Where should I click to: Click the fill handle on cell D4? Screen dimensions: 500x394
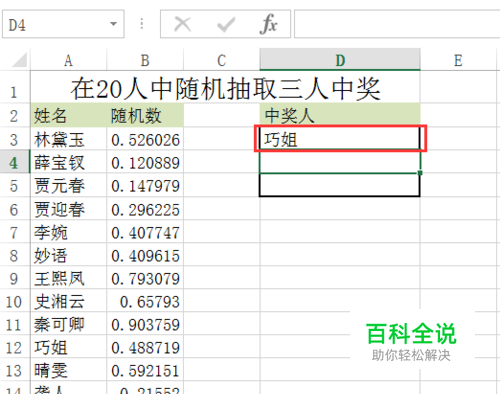pyautogui.click(x=420, y=173)
